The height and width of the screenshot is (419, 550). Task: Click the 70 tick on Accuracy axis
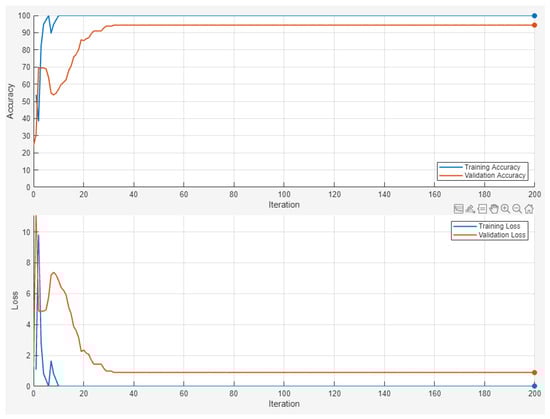click(x=26, y=67)
